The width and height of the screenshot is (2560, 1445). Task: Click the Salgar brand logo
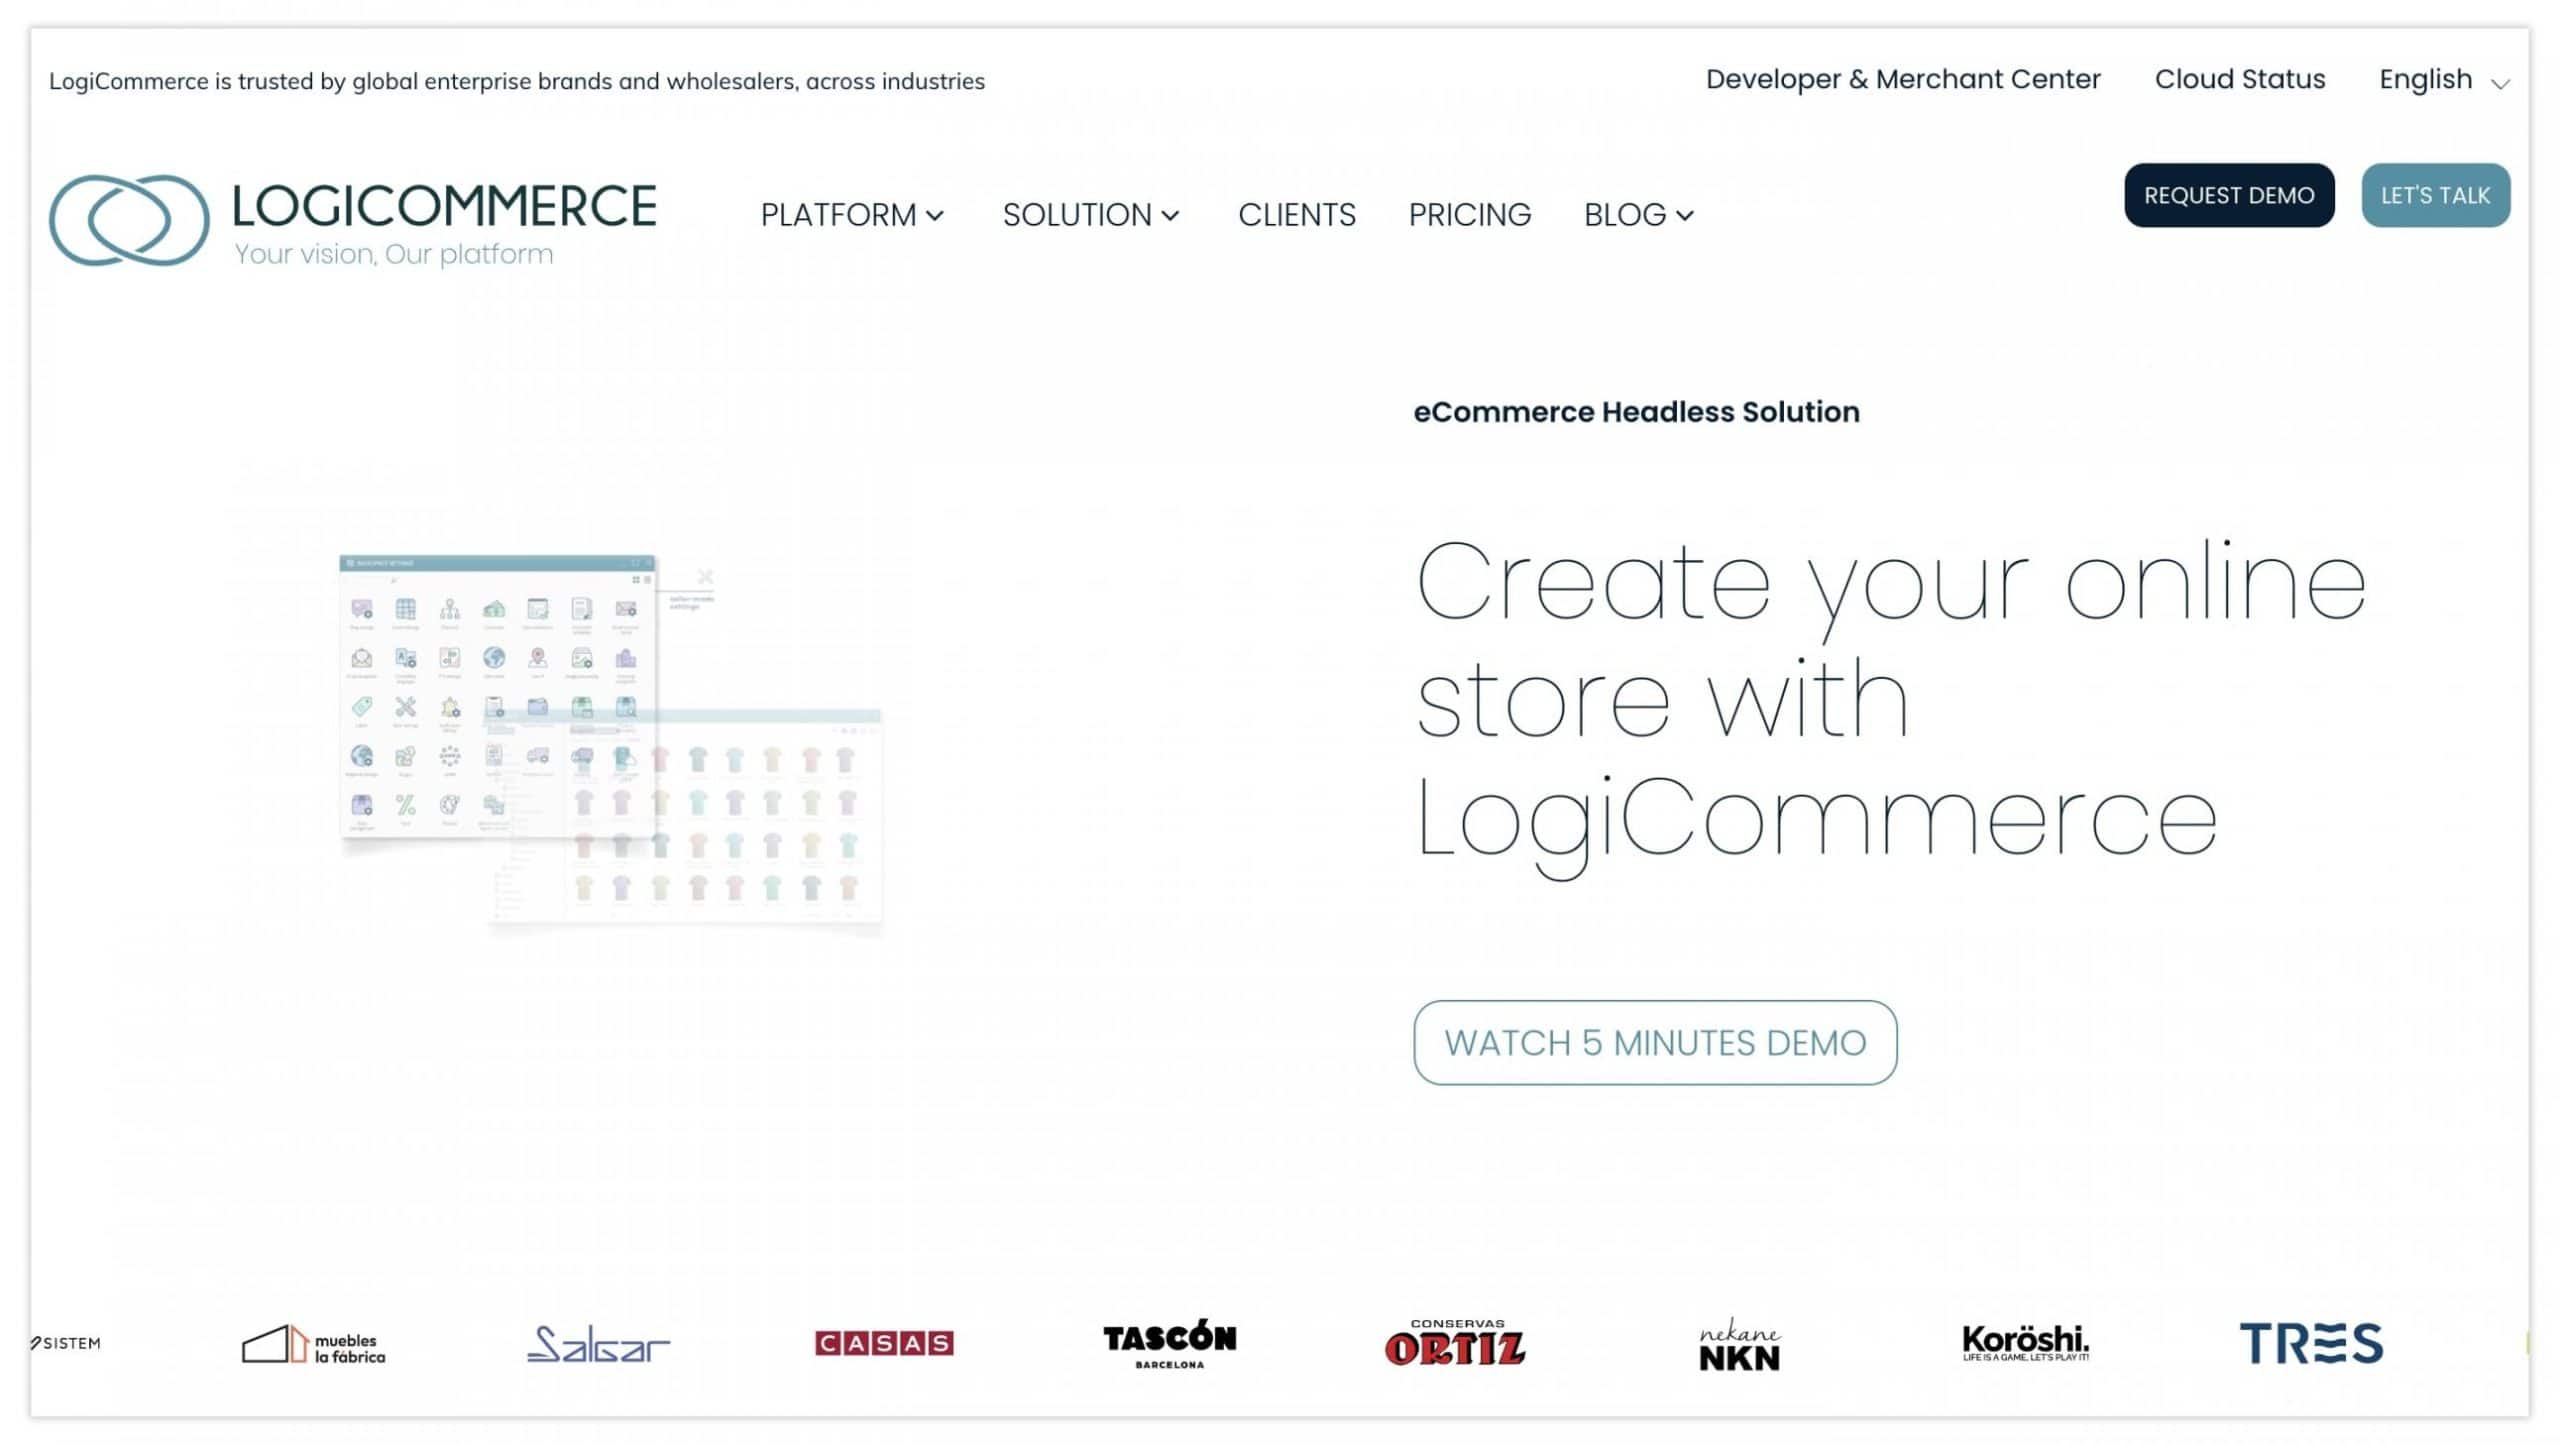[x=598, y=1345]
